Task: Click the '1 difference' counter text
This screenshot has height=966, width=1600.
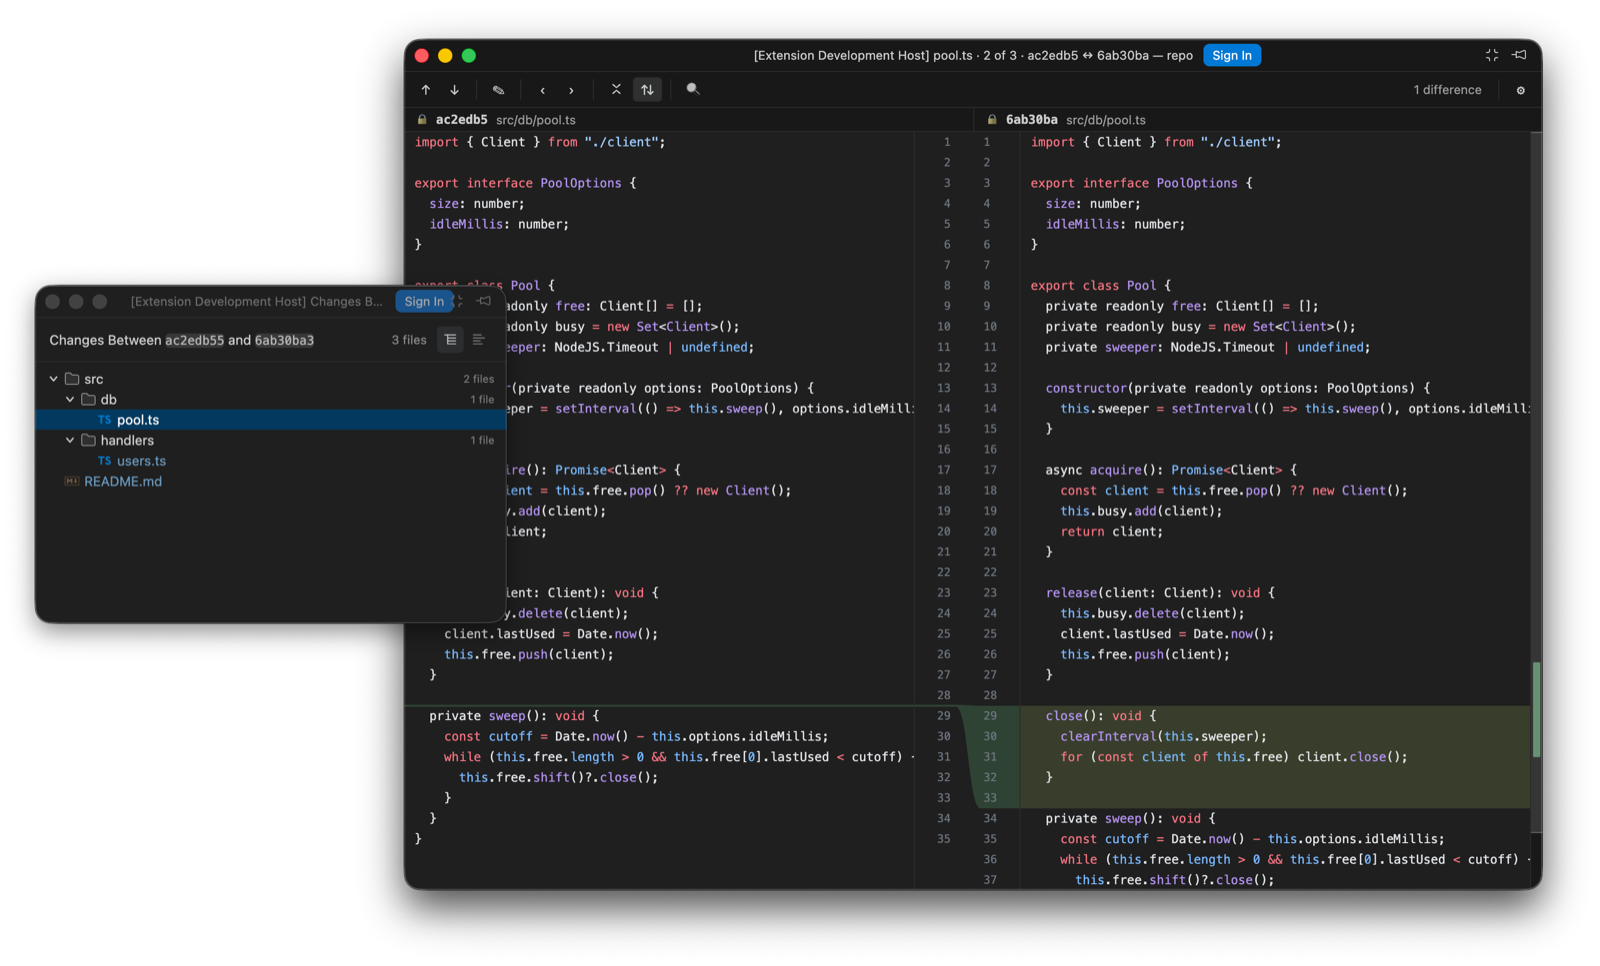Action: [1447, 90]
